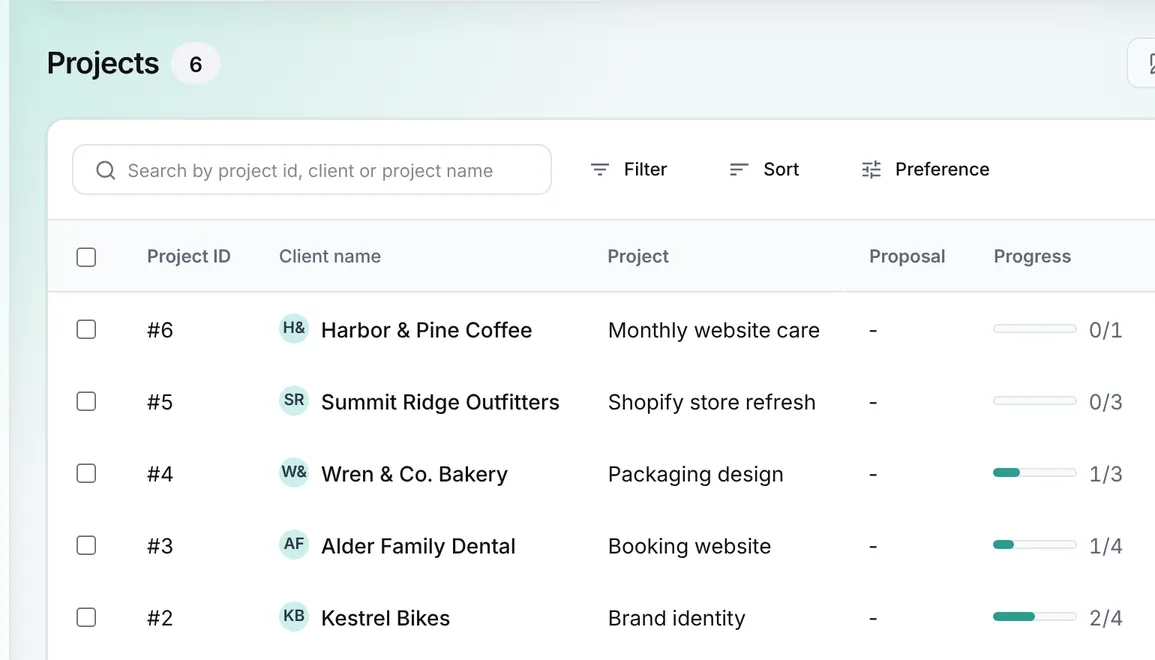1155x660 pixels.
Task: Check the box for project #6
Action: 86,329
